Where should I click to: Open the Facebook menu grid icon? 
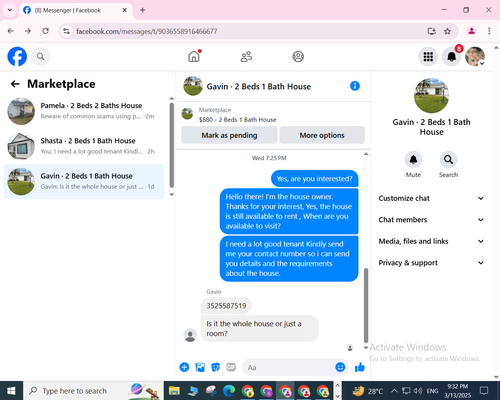428,57
